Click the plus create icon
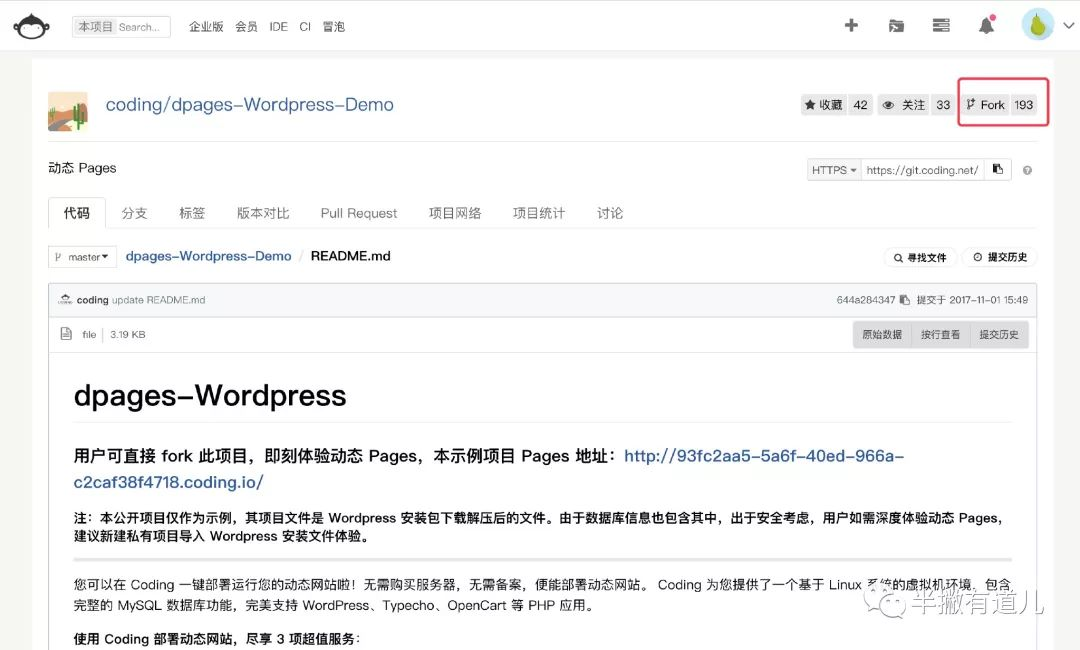The height and width of the screenshot is (650, 1080). pyautogui.click(x=851, y=26)
